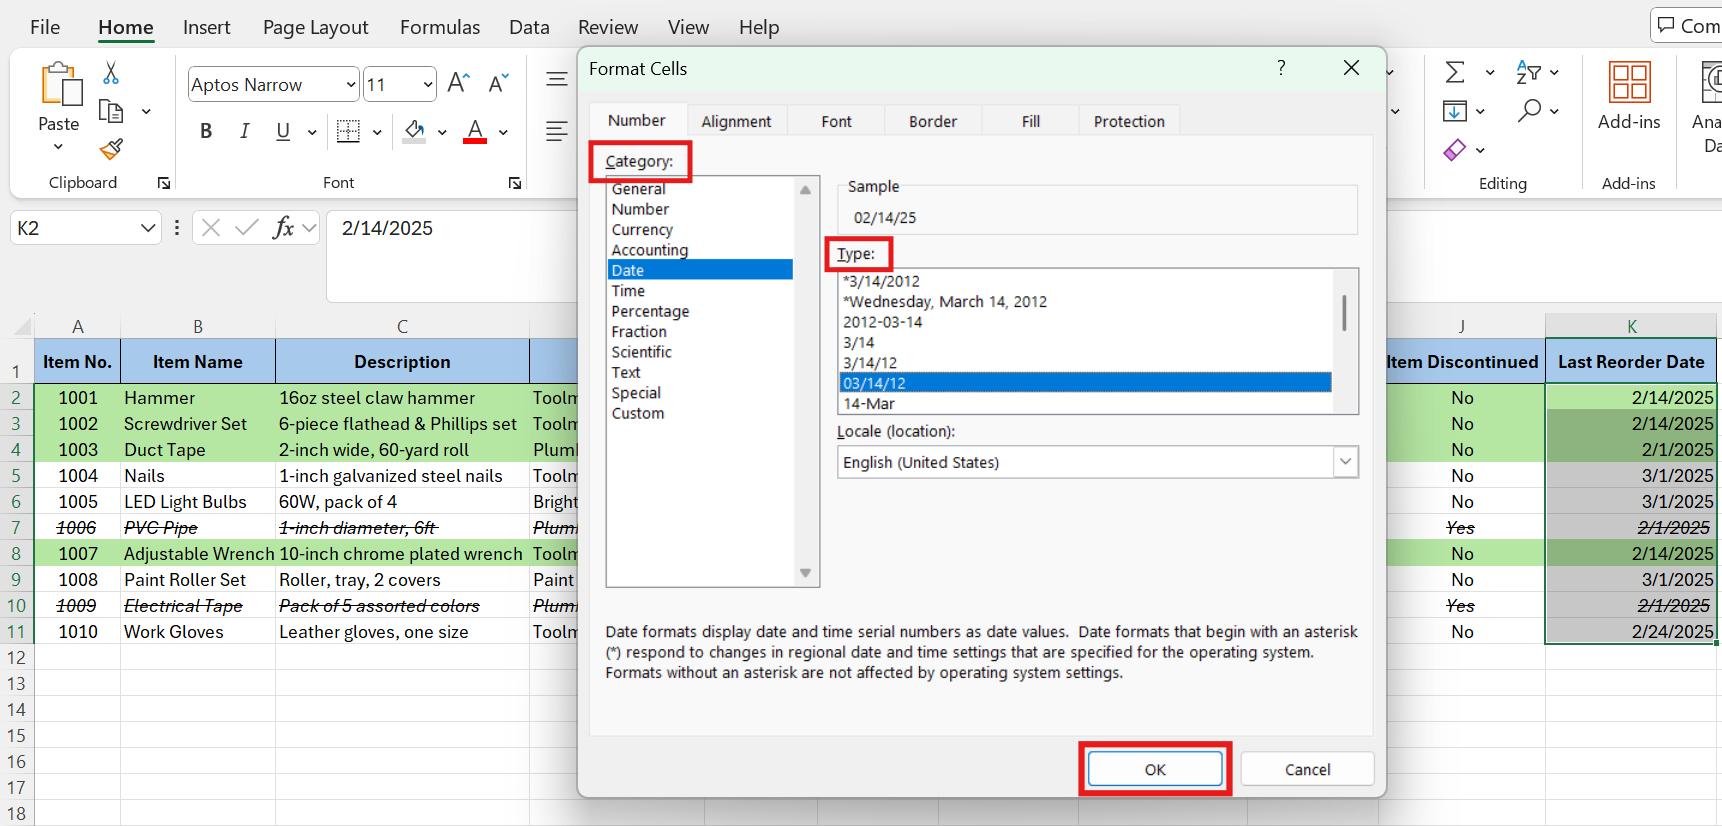Cancel the Format Cells dialog
Screen dimensions: 1722x826
pos(1307,769)
